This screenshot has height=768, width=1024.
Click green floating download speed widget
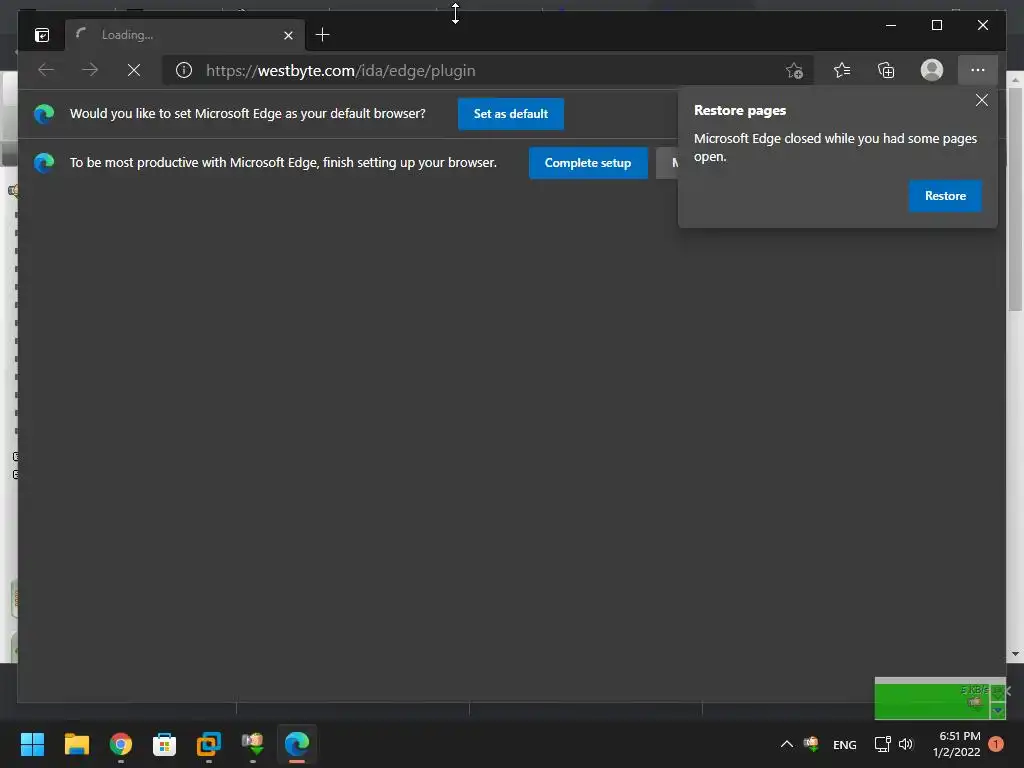click(x=940, y=698)
